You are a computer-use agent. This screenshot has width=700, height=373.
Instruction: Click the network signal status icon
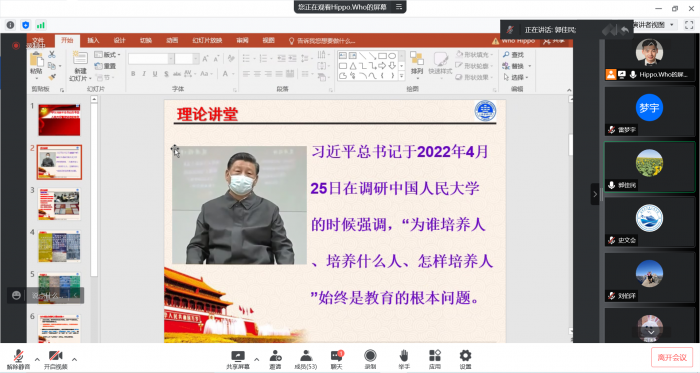[x=41, y=25]
